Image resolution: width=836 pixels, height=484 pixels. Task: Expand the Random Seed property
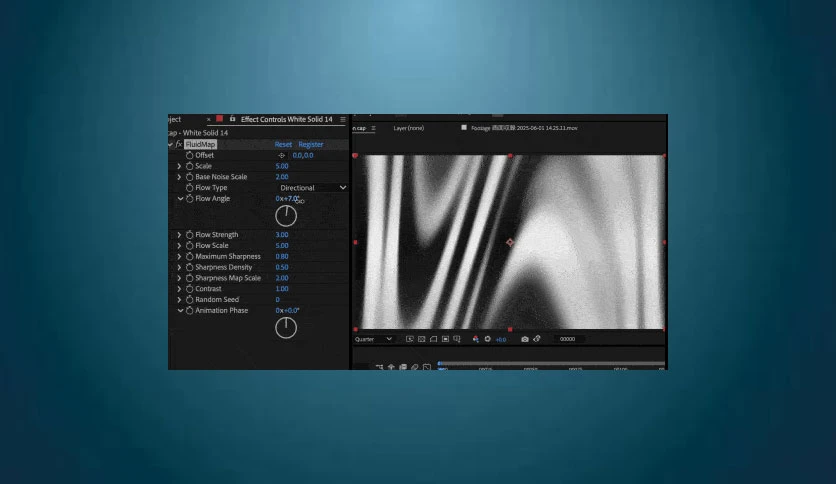pyautogui.click(x=179, y=300)
